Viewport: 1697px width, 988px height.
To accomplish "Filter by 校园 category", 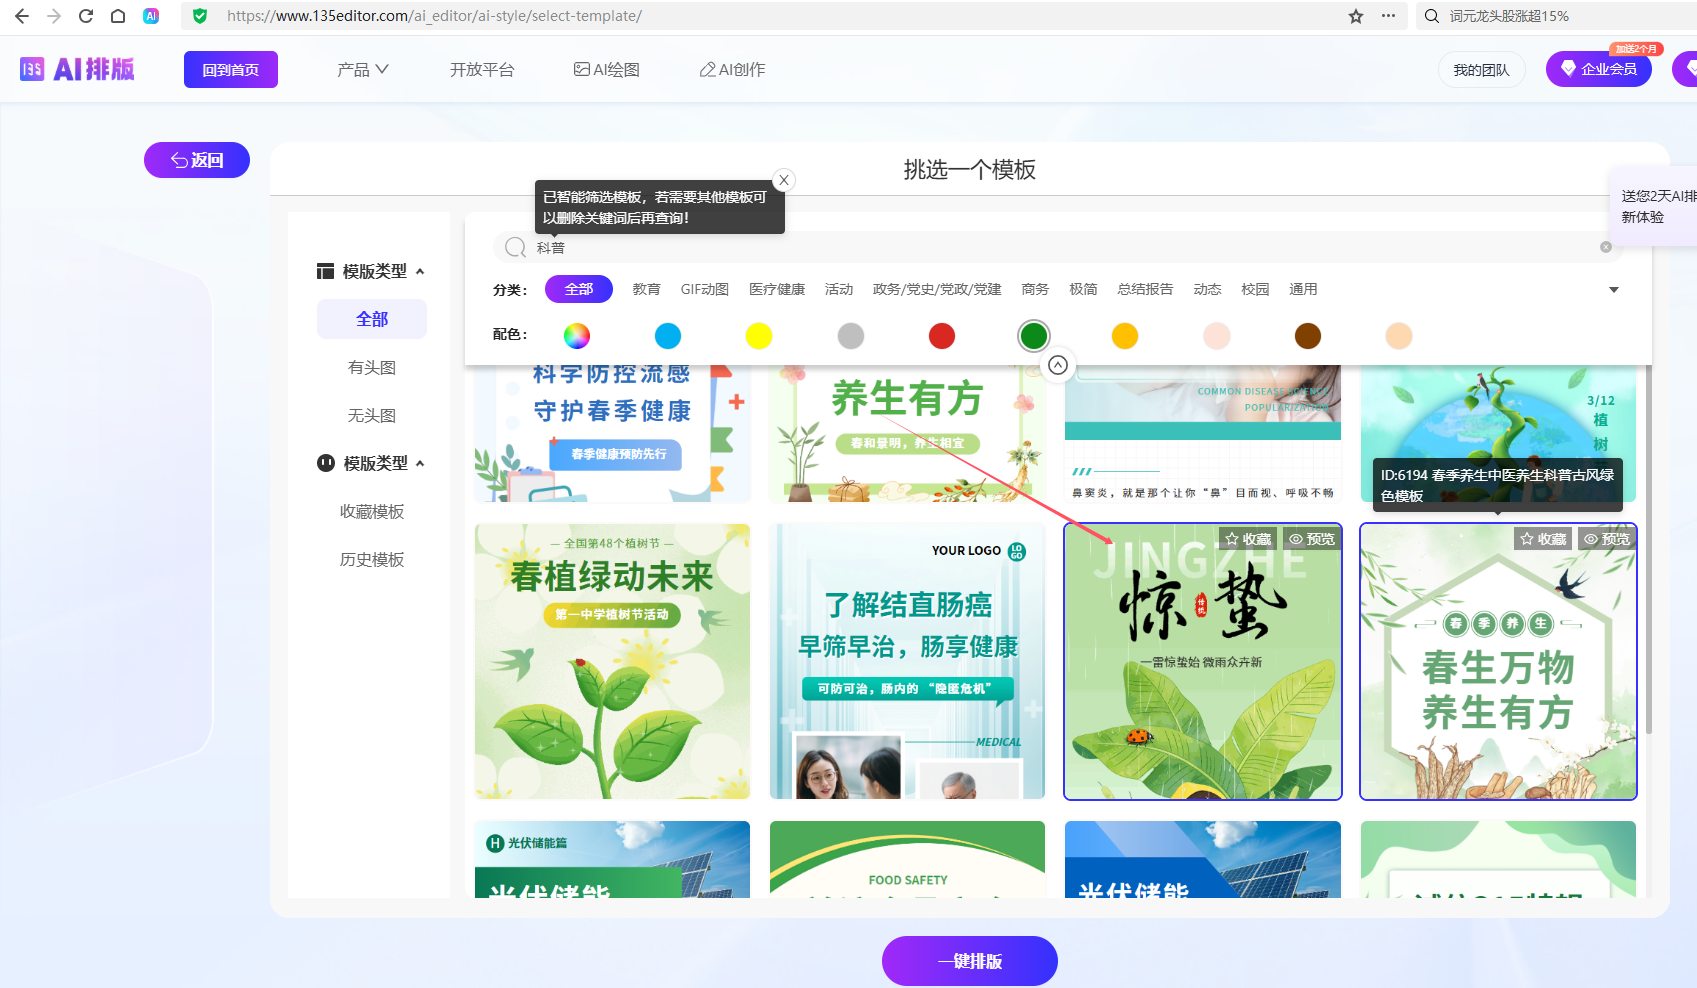I will pyautogui.click(x=1255, y=289).
